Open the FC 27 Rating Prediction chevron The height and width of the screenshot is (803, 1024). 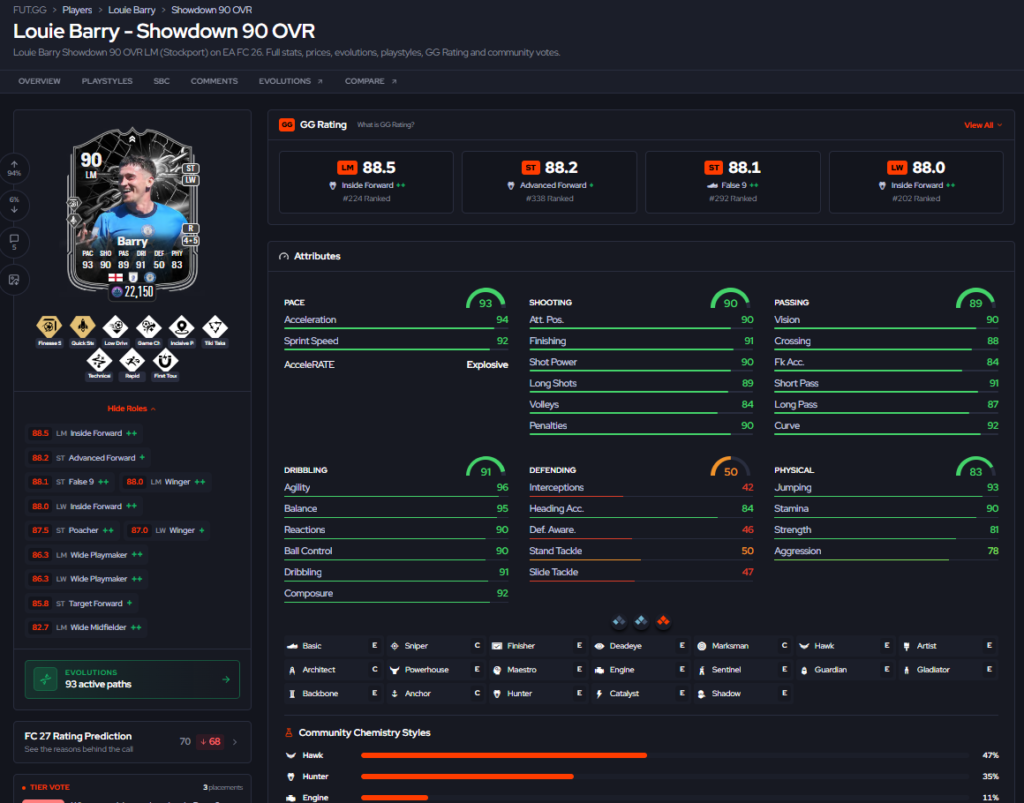point(235,742)
